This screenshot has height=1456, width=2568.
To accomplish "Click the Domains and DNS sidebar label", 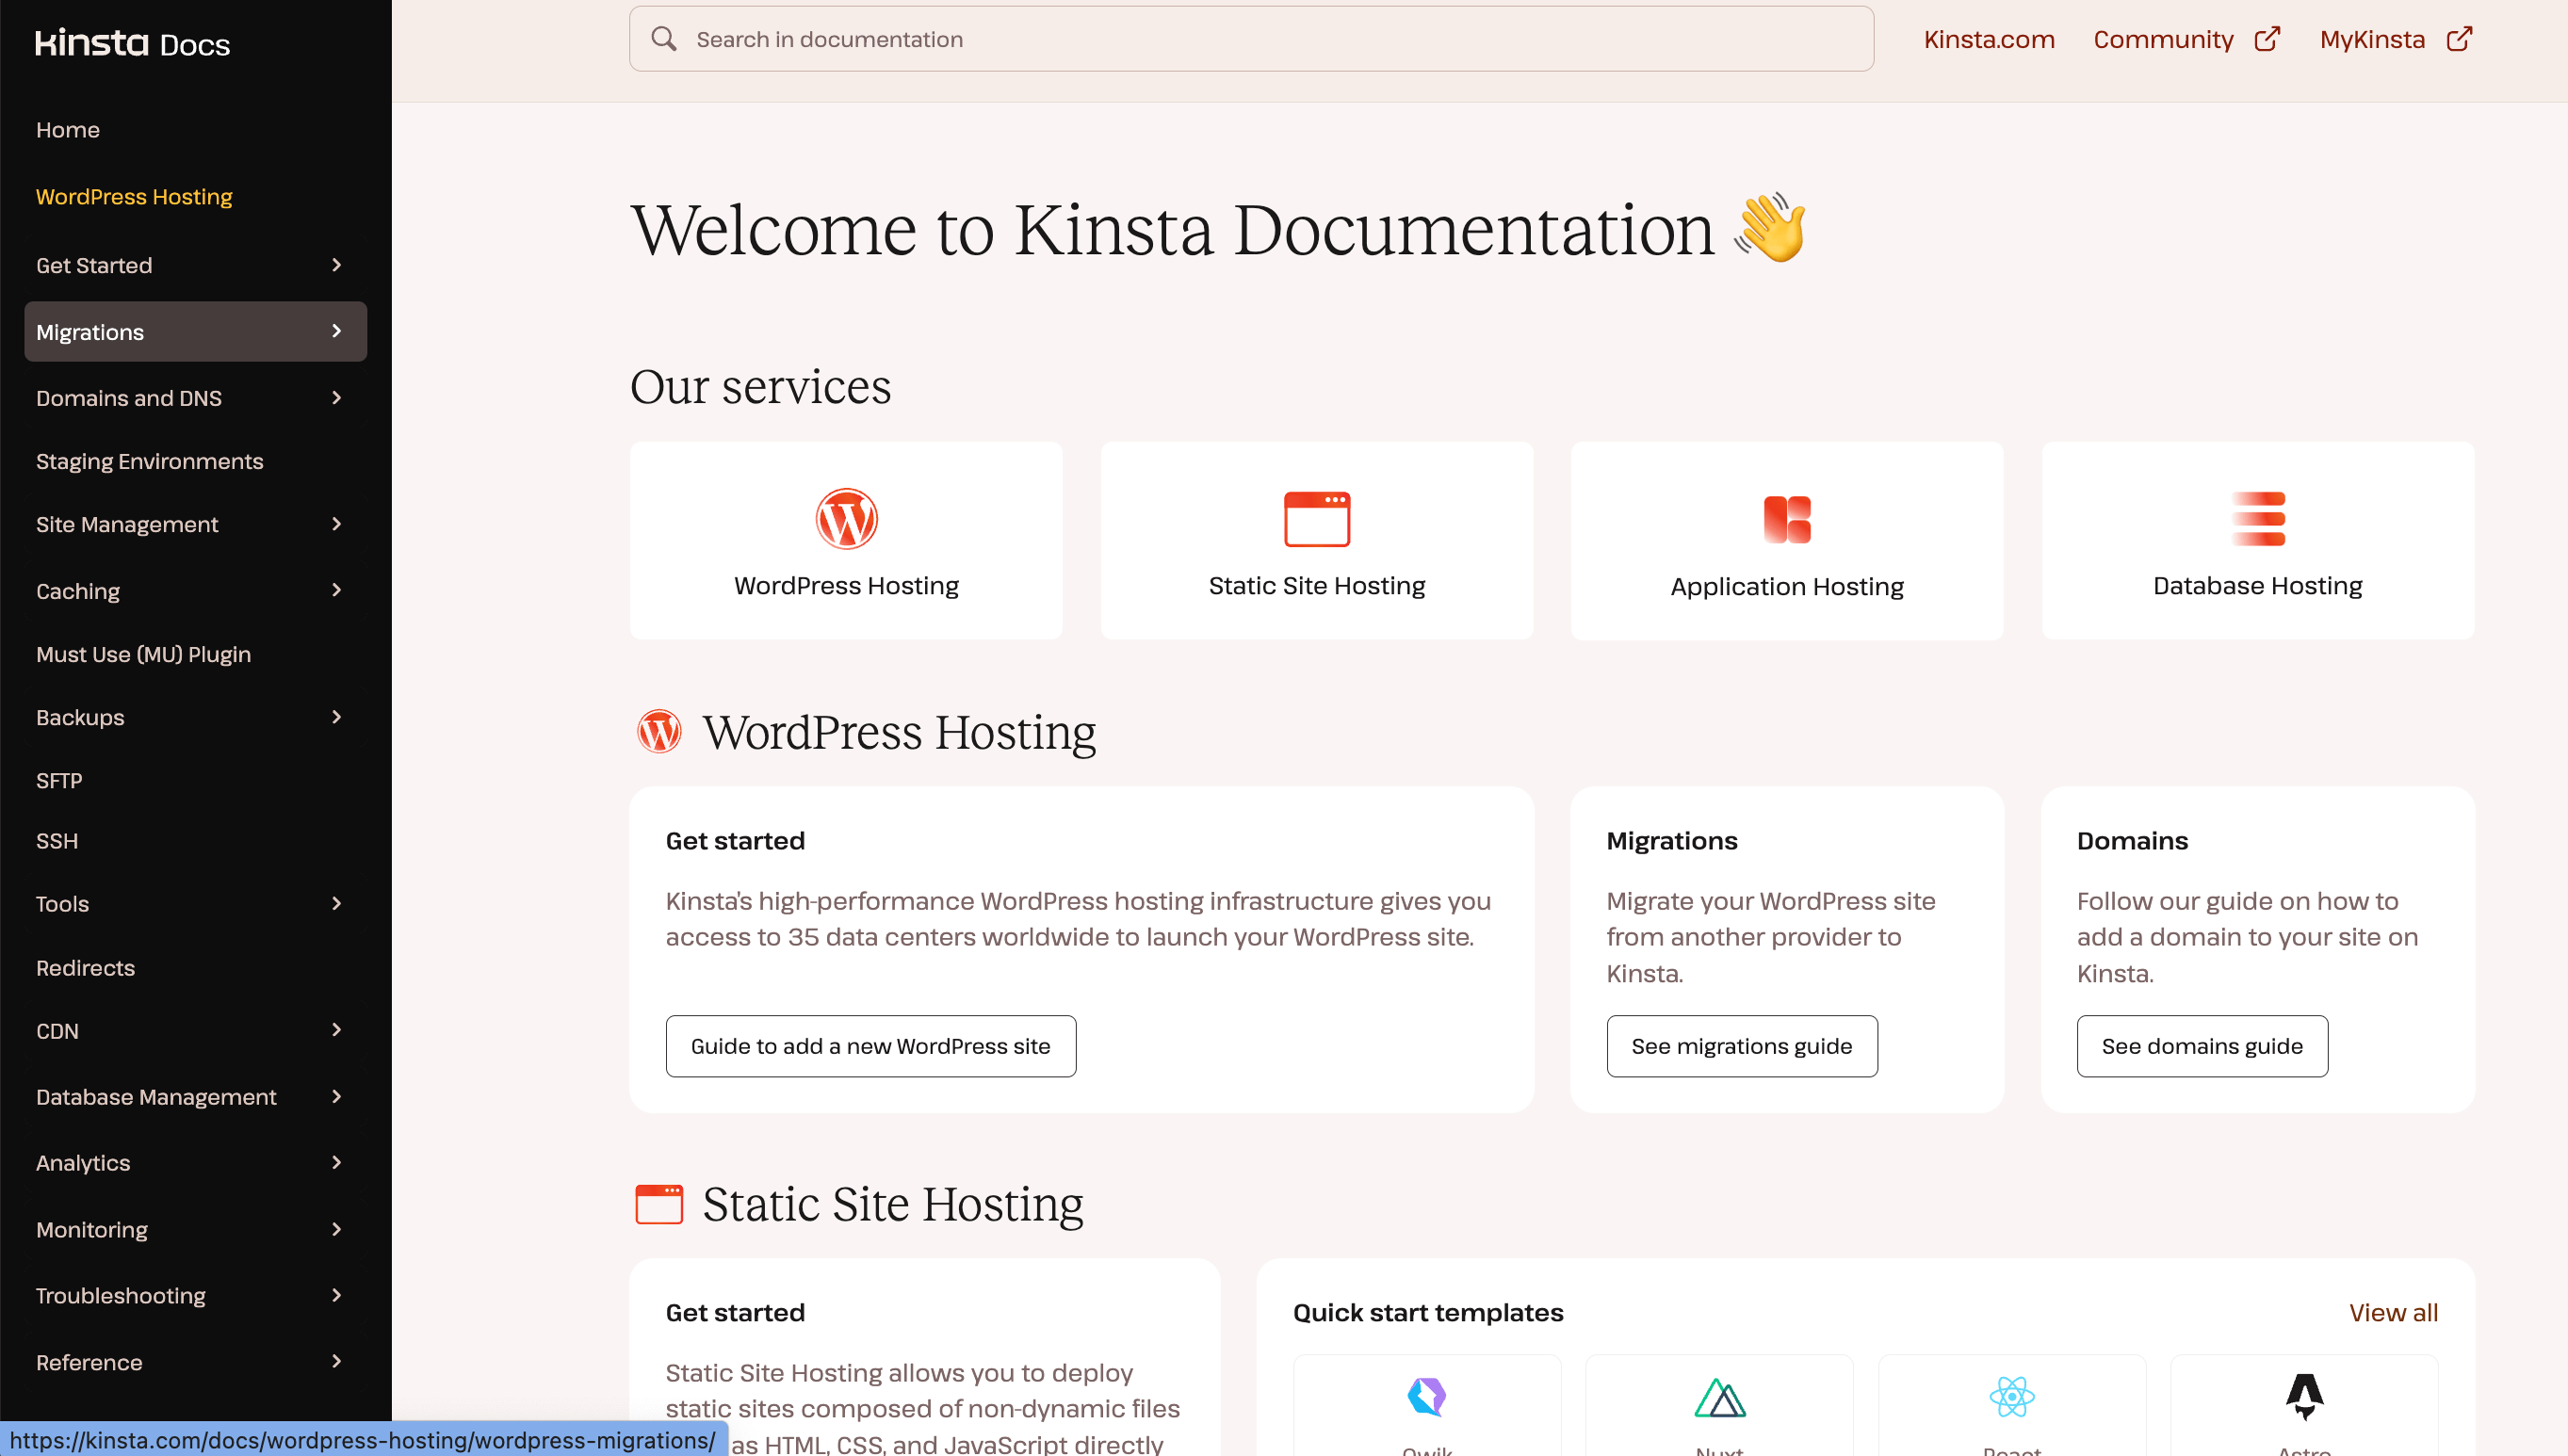I will (129, 398).
